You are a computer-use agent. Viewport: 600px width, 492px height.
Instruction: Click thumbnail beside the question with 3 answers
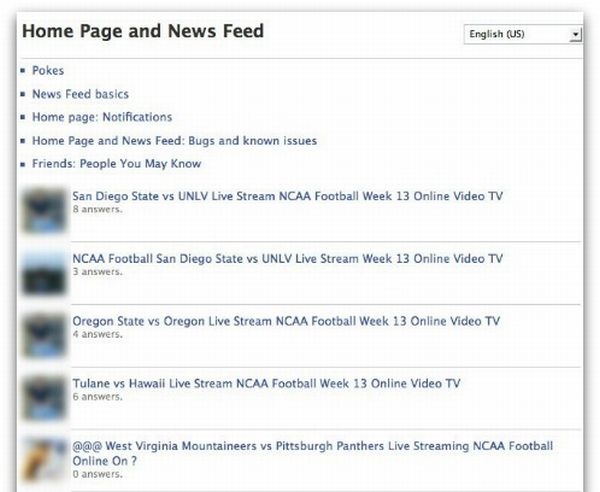[43, 272]
